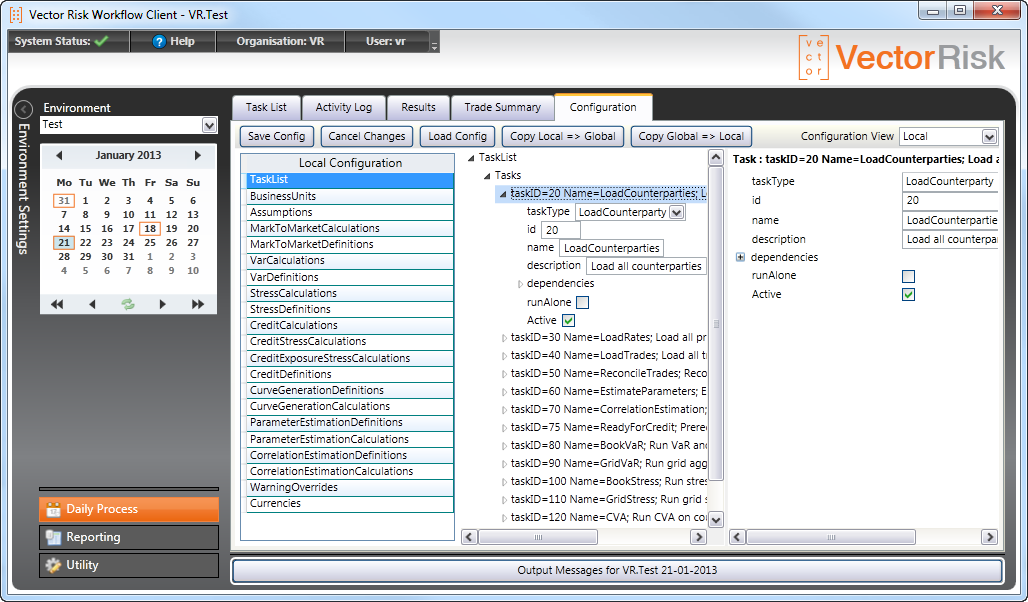Open the taskType dropdown in tree
This screenshot has width=1028, height=602.
pyautogui.click(x=677, y=212)
